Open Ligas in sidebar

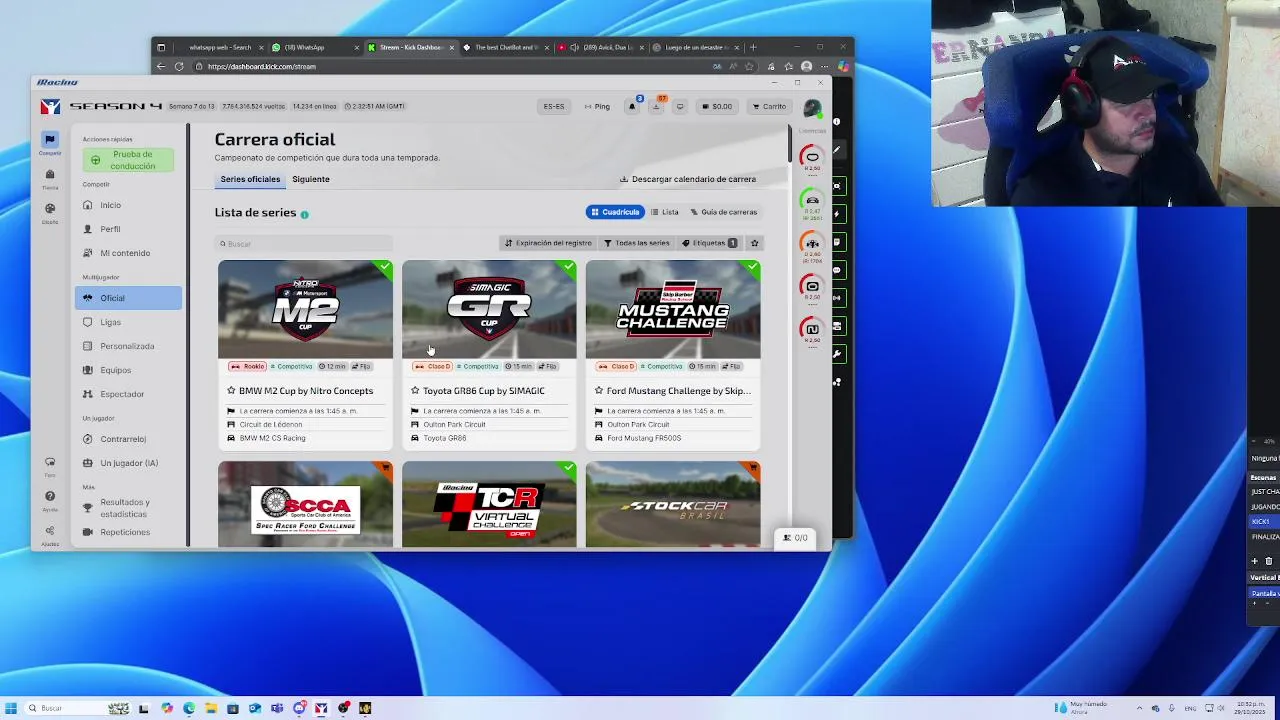[128, 322]
